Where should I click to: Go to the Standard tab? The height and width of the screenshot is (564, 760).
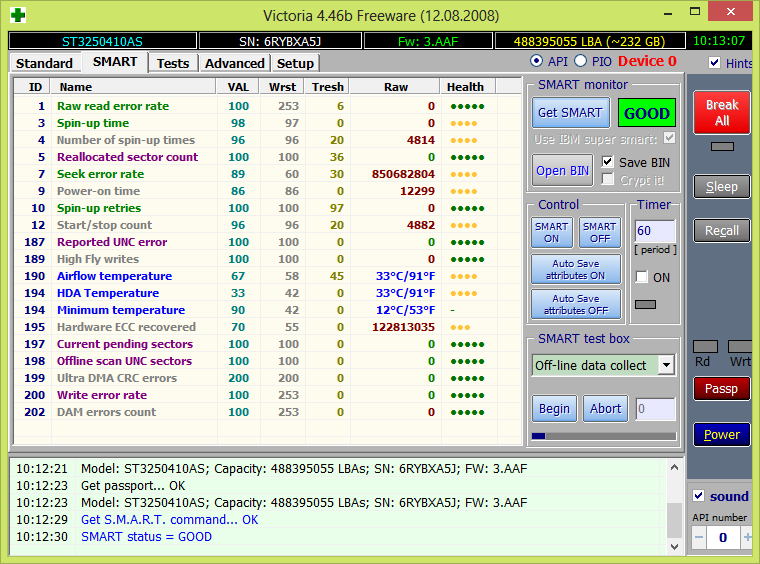coord(44,63)
